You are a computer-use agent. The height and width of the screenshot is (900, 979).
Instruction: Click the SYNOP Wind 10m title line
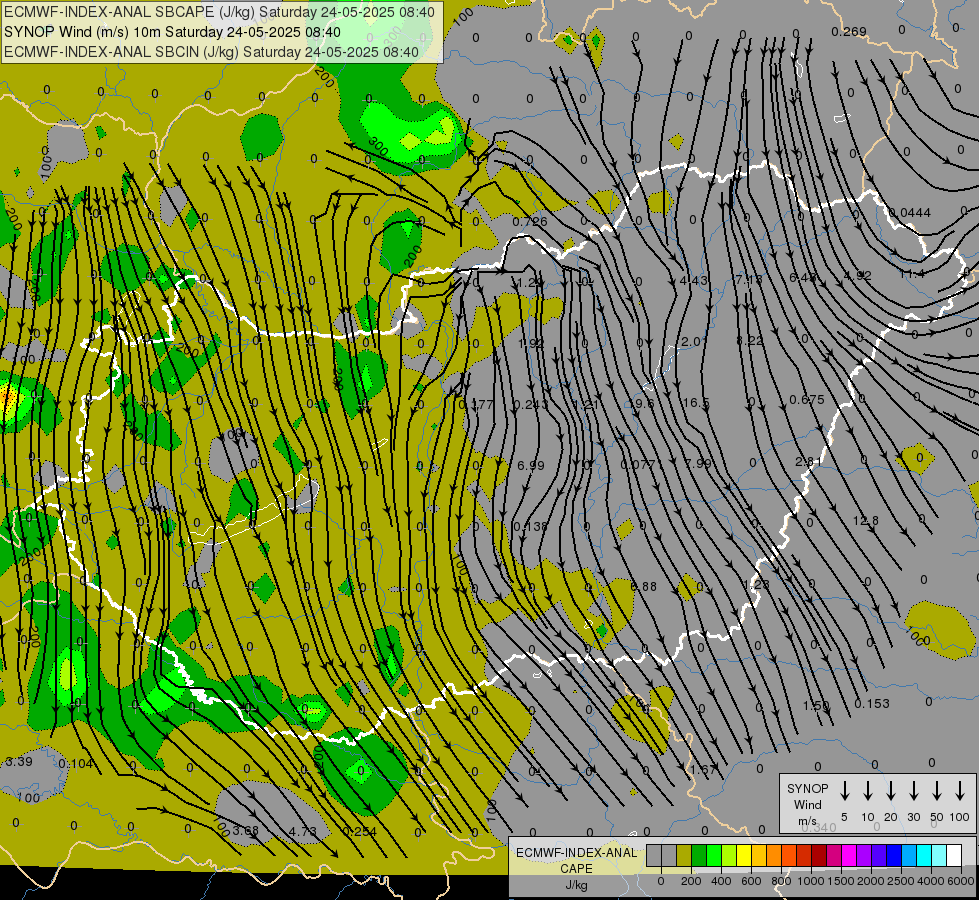(172, 32)
